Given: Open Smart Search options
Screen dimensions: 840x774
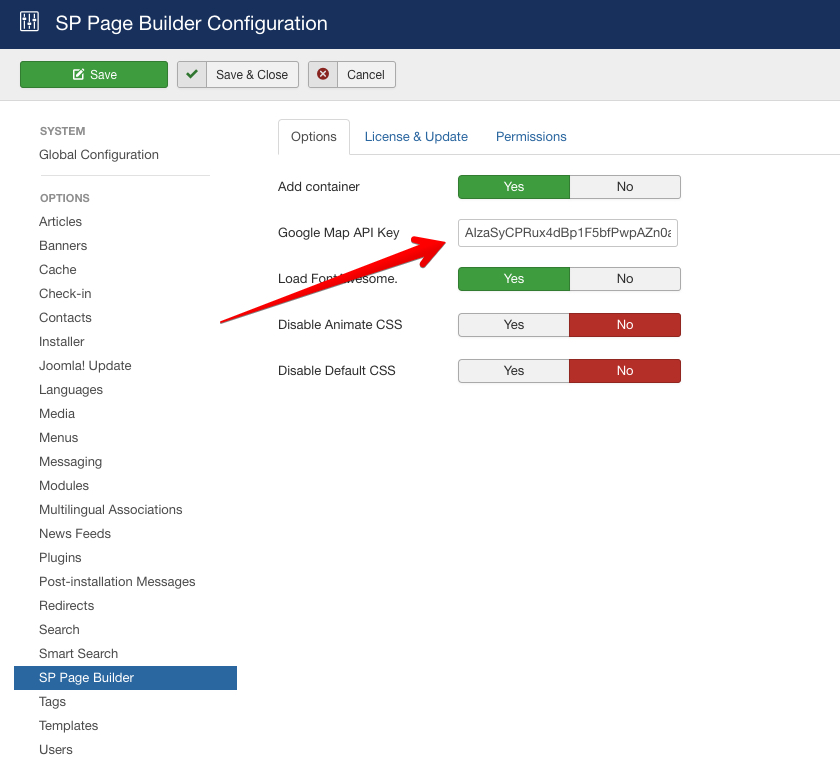Looking at the screenshot, I should 78,654.
